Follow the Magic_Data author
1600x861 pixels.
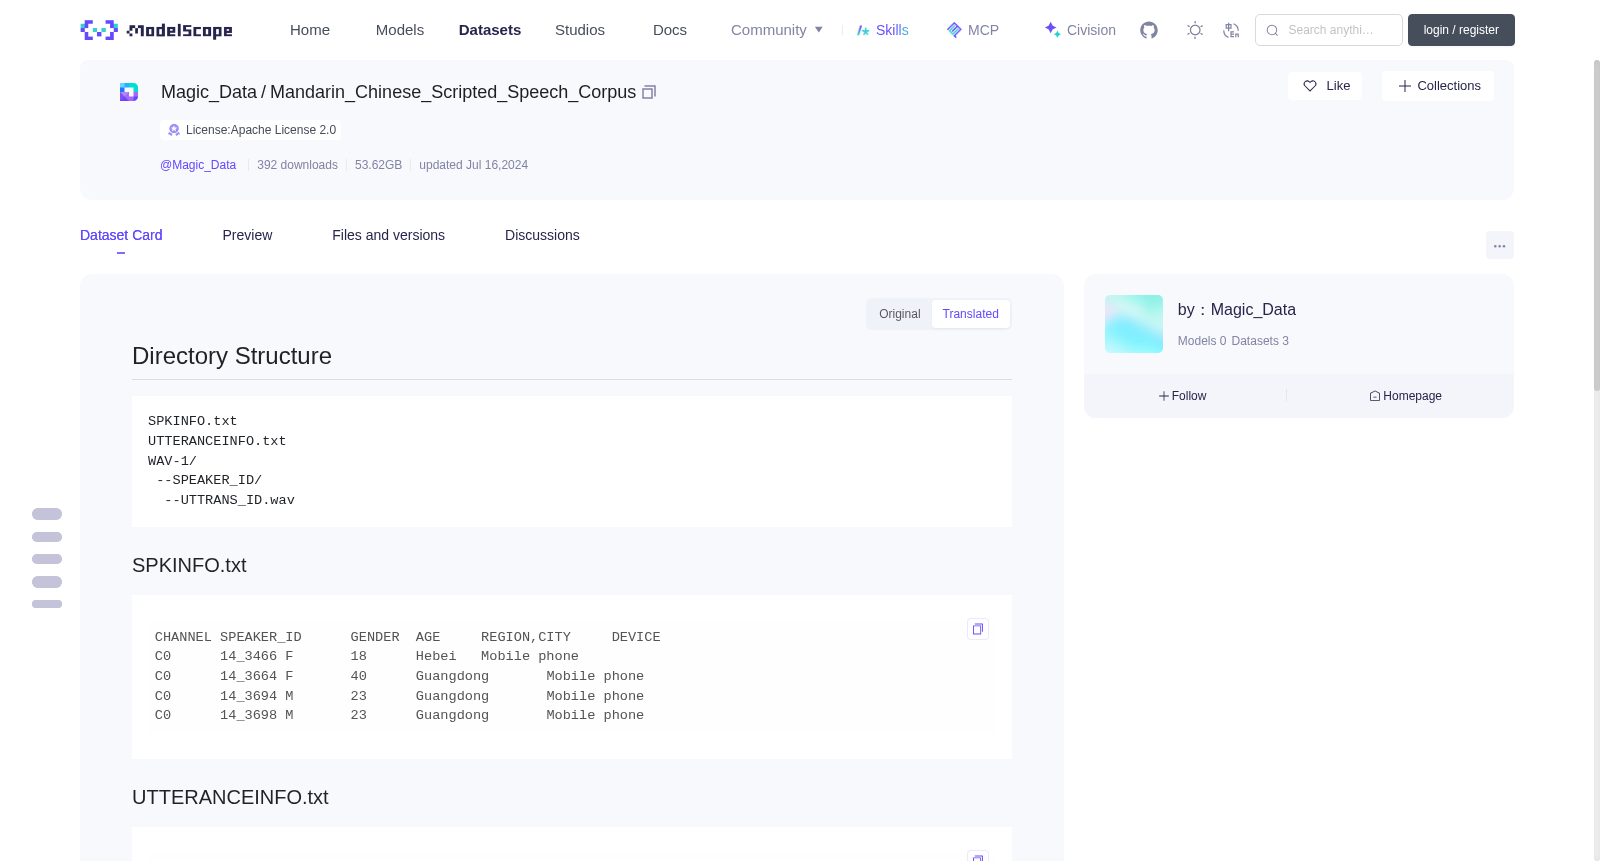[x=1182, y=396]
